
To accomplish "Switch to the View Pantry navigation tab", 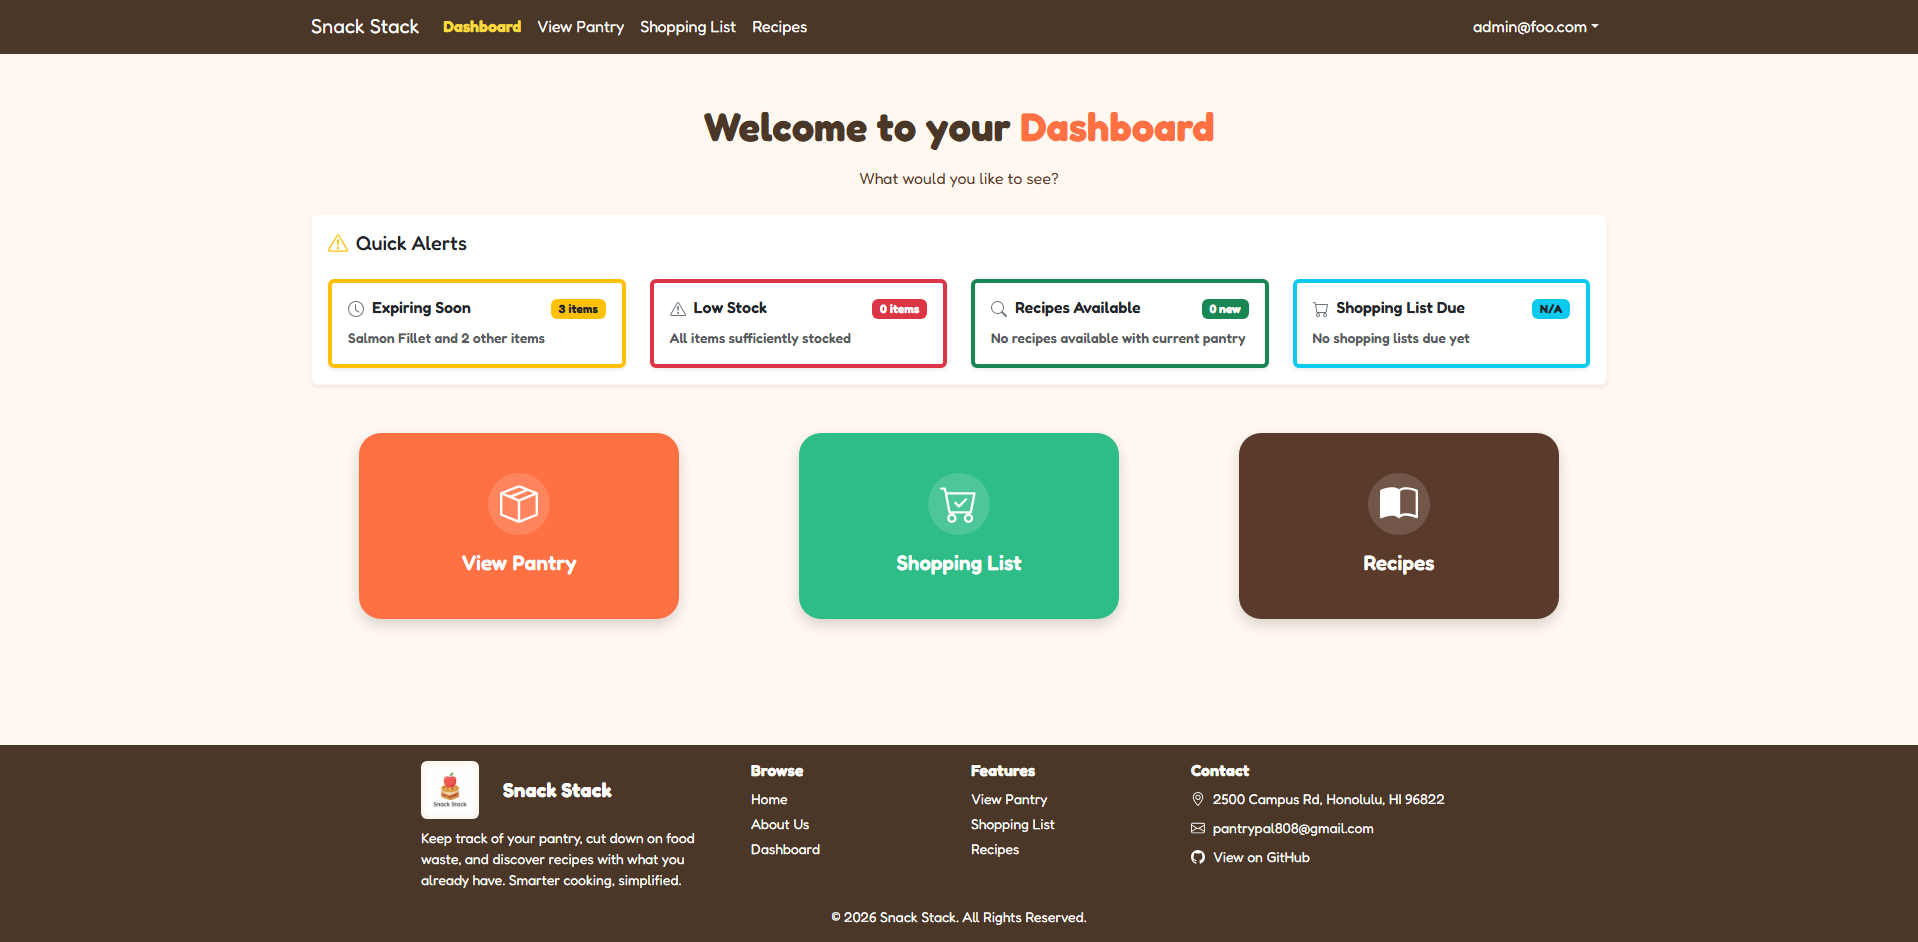I will tap(580, 26).
